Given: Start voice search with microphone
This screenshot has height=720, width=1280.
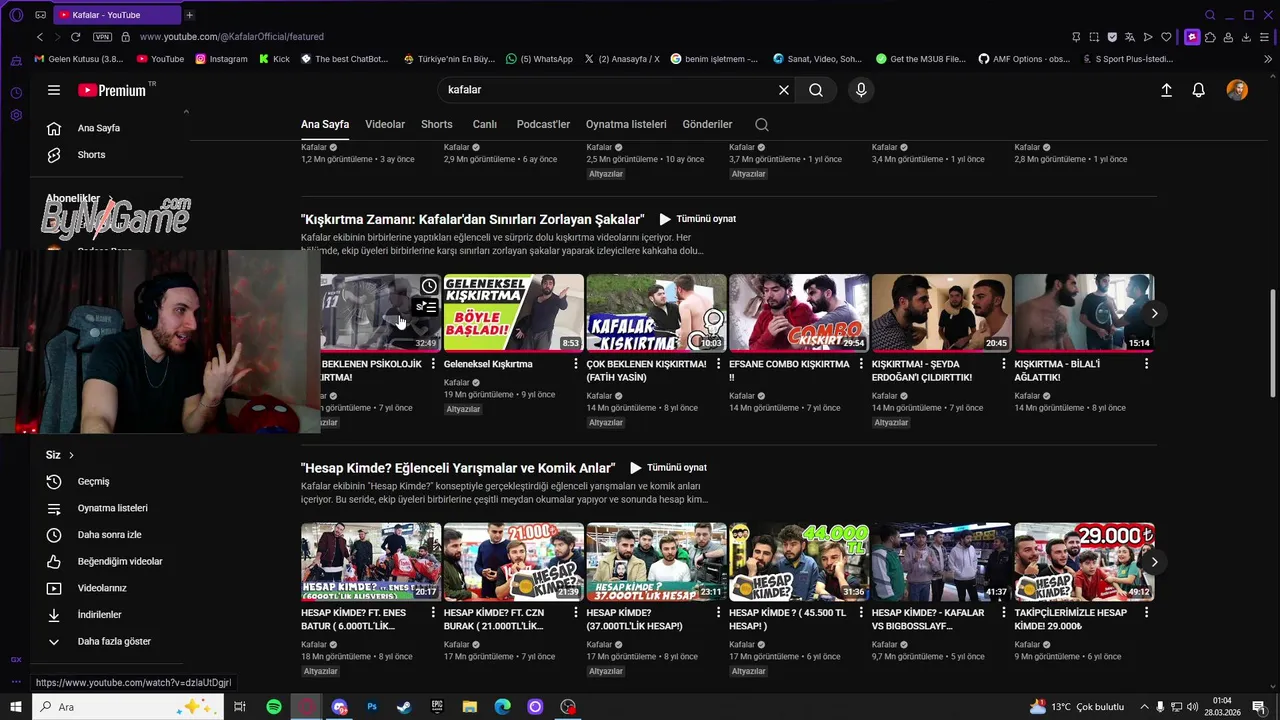Looking at the screenshot, I should click(x=861, y=90).
